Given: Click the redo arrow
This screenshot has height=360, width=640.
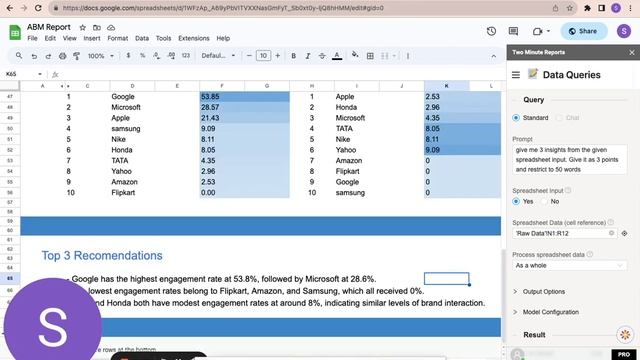Looking at the screenshot, I should tap(48, 56).
